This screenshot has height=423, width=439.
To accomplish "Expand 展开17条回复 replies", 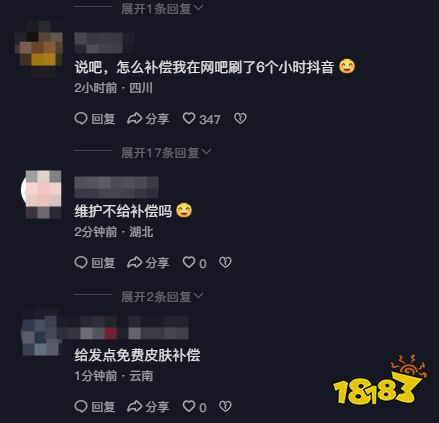I will tap(166, 153).
